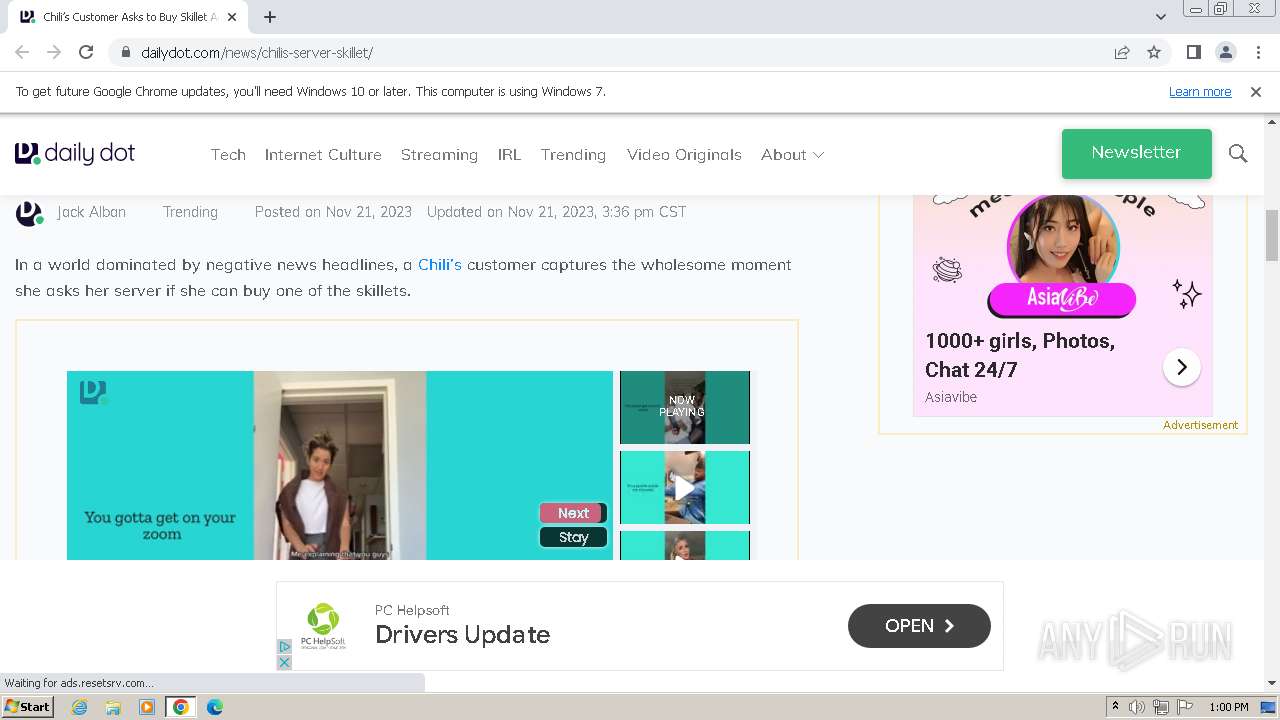
Task: Open the media player taskbar icon
Action: pos(147,707)
